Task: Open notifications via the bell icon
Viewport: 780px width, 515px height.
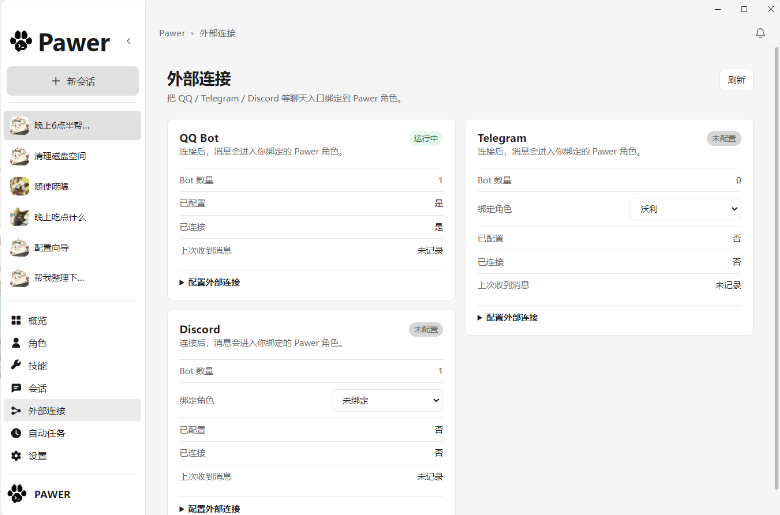Action: coord(760,33)
